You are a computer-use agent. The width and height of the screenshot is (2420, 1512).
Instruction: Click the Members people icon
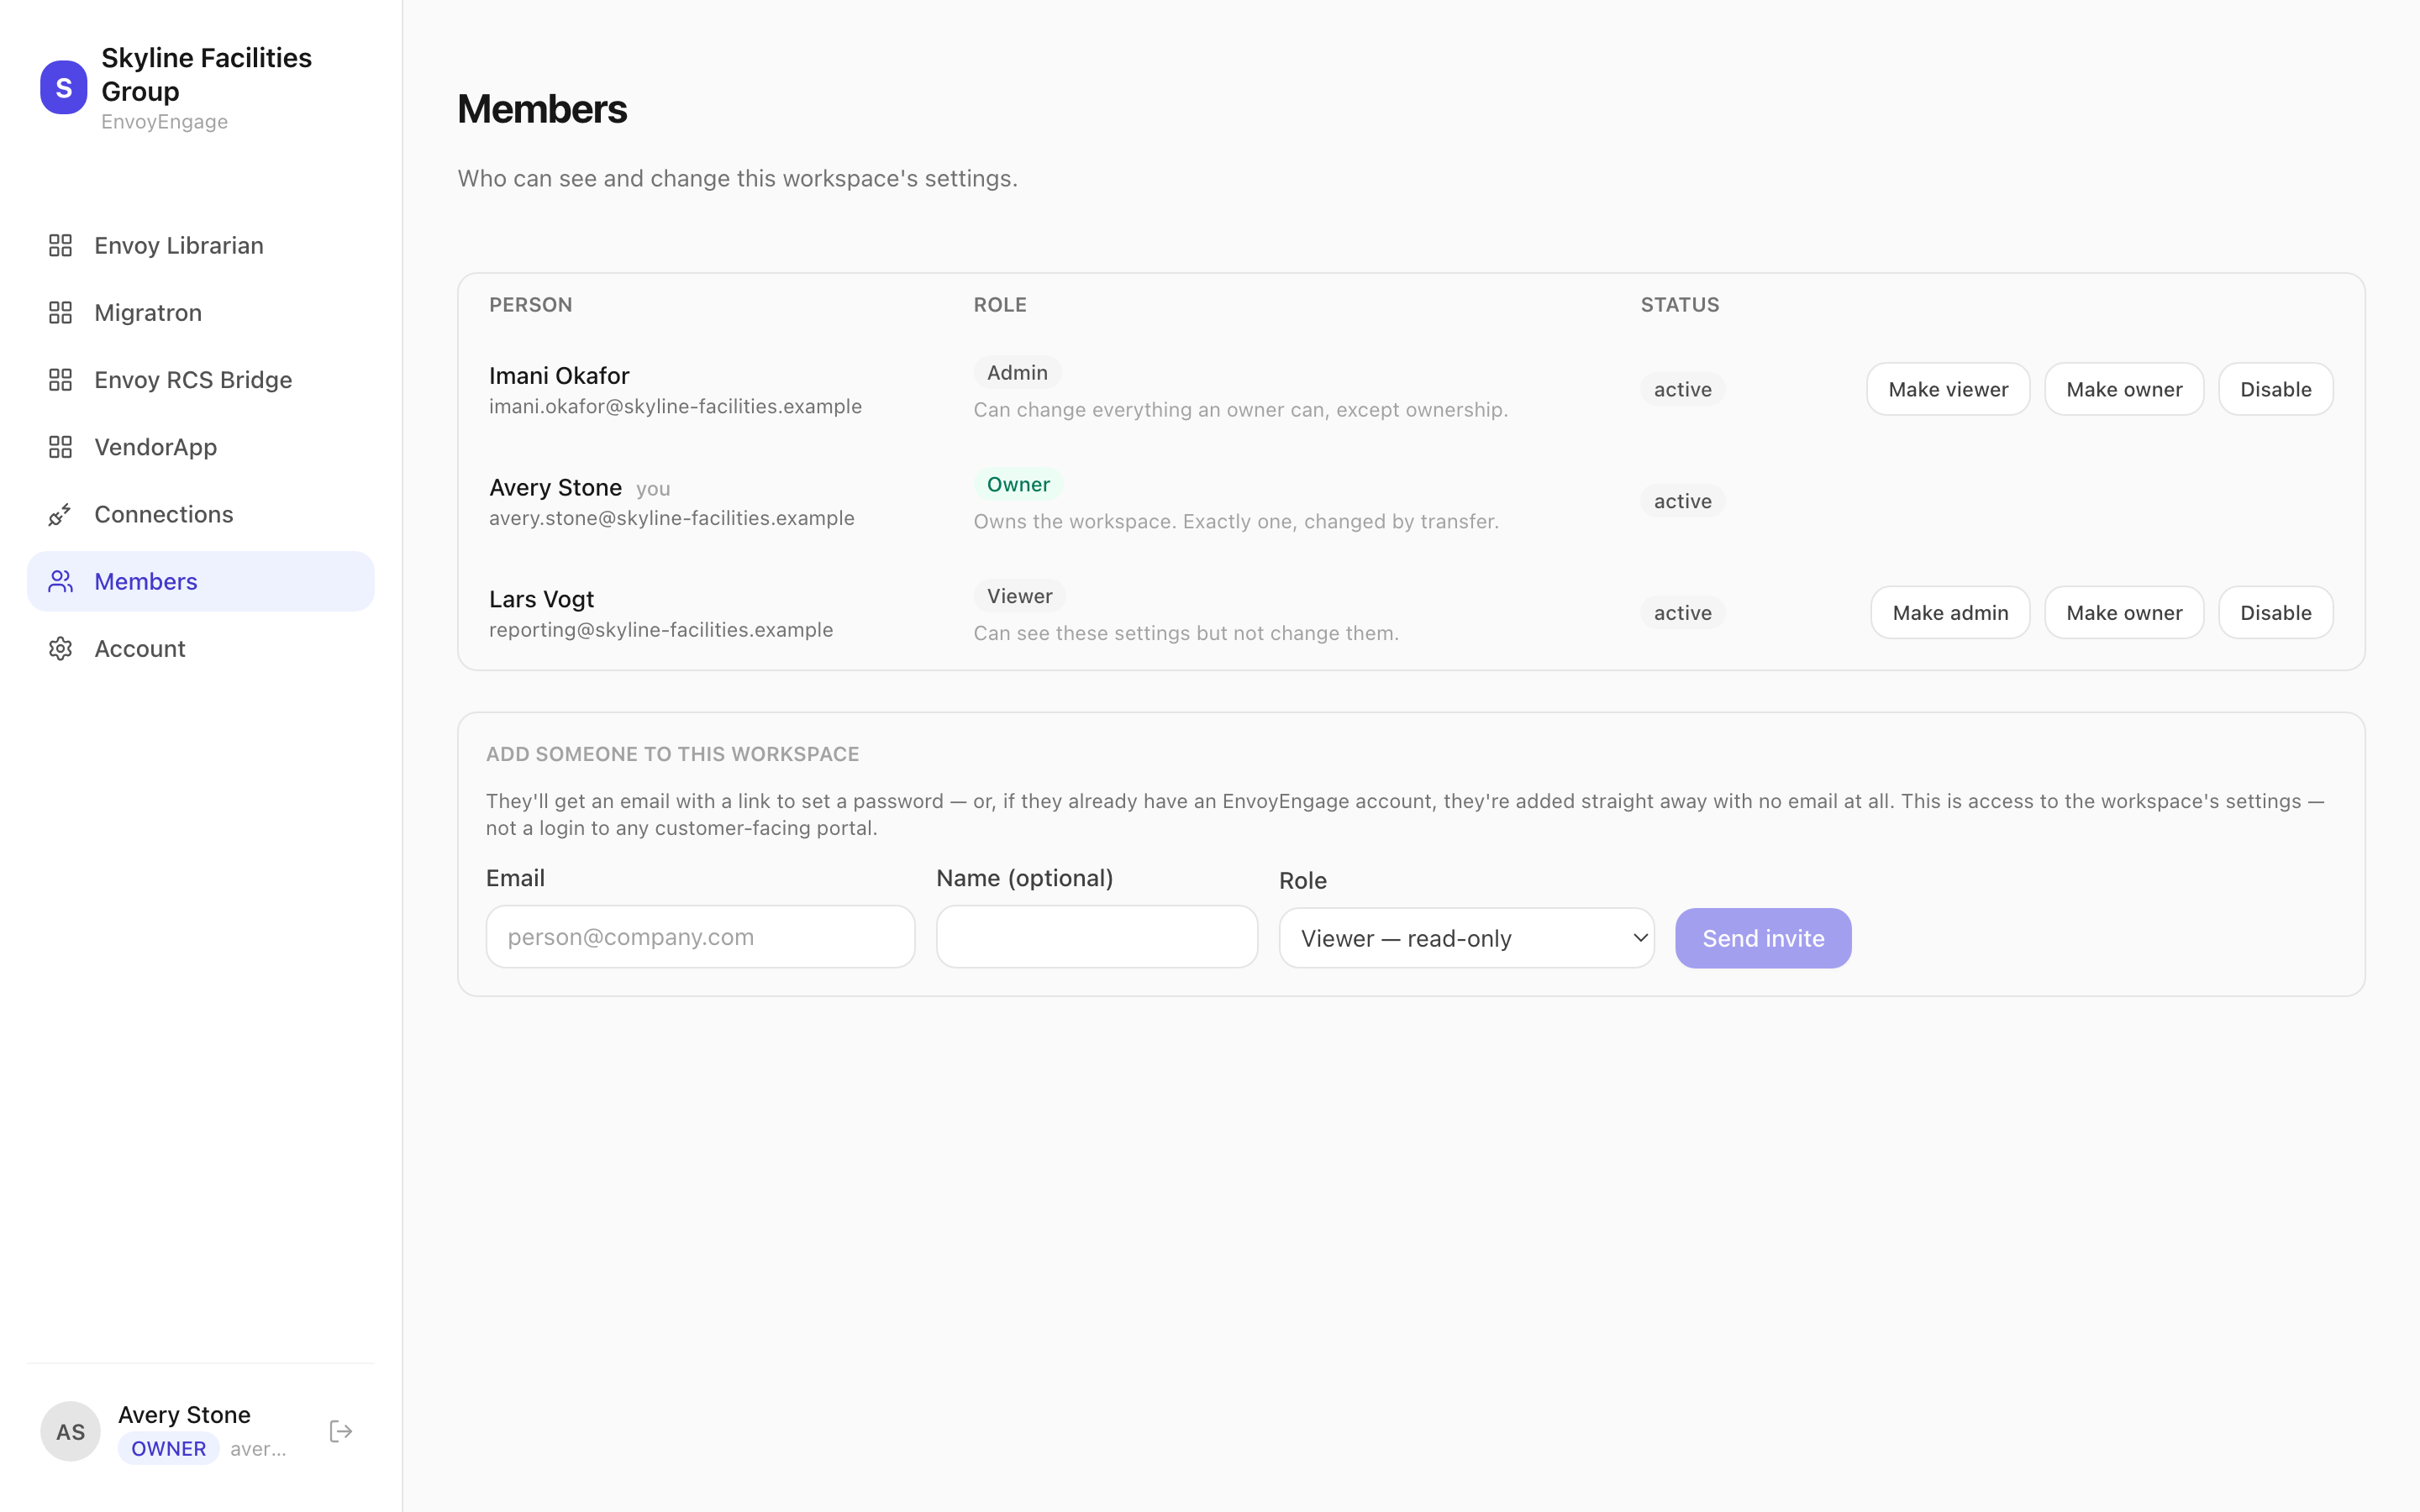coord(60,581)
